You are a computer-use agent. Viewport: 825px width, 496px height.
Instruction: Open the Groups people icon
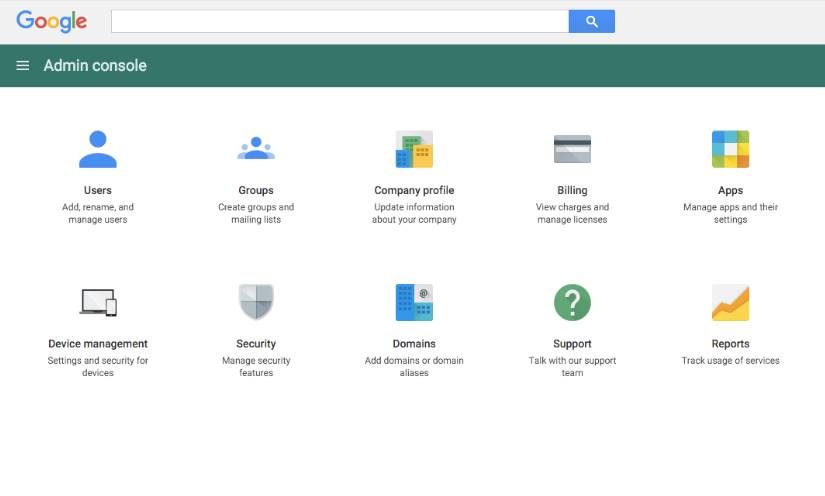(x=256, y=148)
